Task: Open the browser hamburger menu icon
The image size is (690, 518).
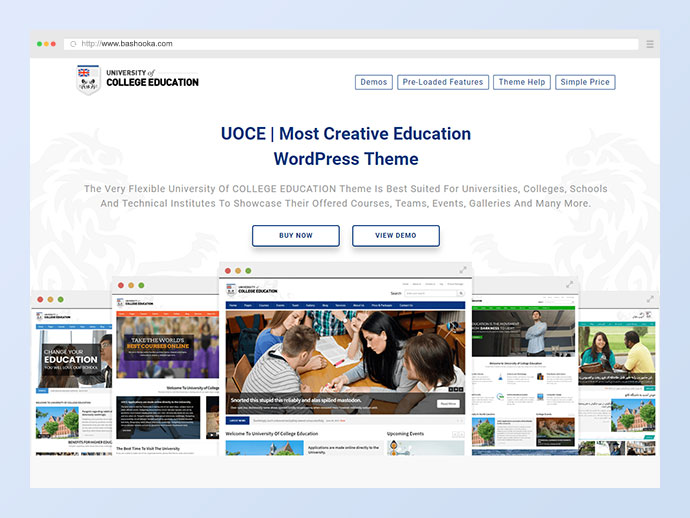Action: pos(650,44)
